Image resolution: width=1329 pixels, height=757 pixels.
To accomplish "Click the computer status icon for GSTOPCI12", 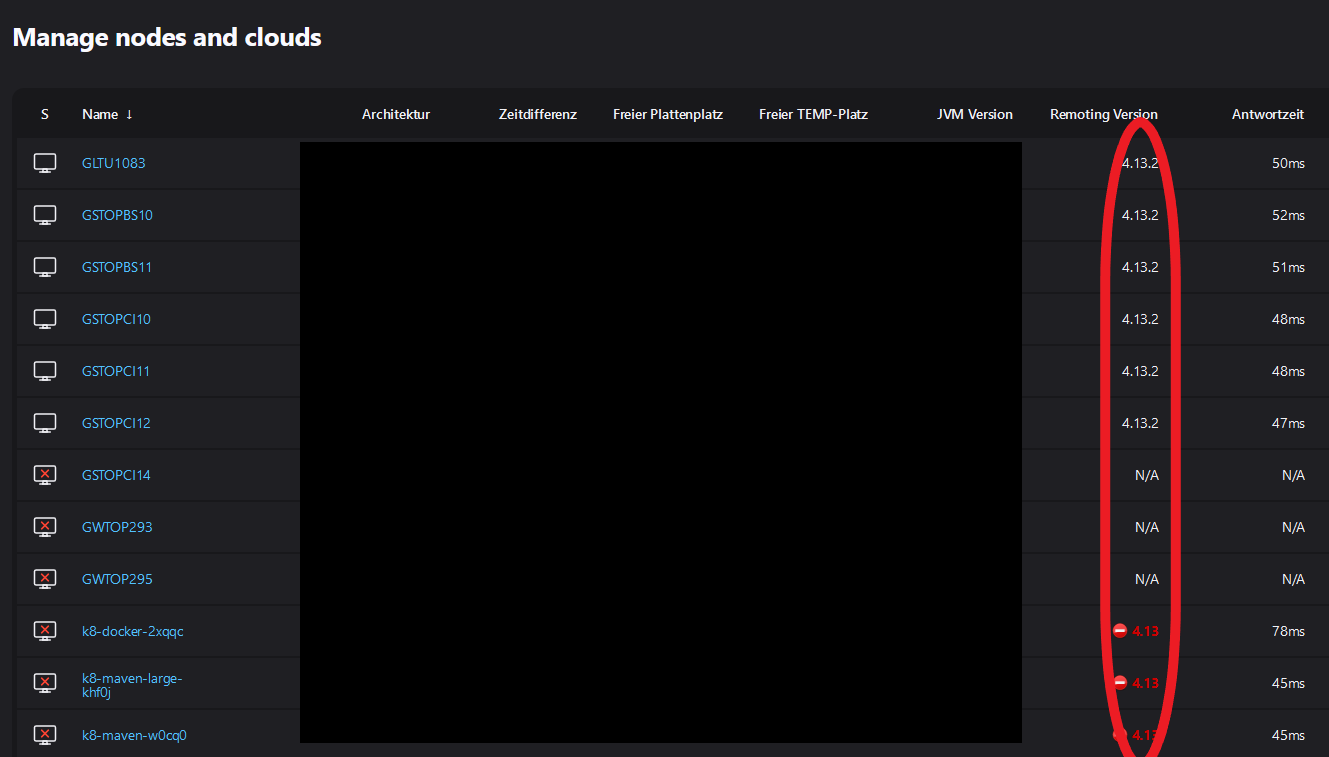I will coord(45,423).
